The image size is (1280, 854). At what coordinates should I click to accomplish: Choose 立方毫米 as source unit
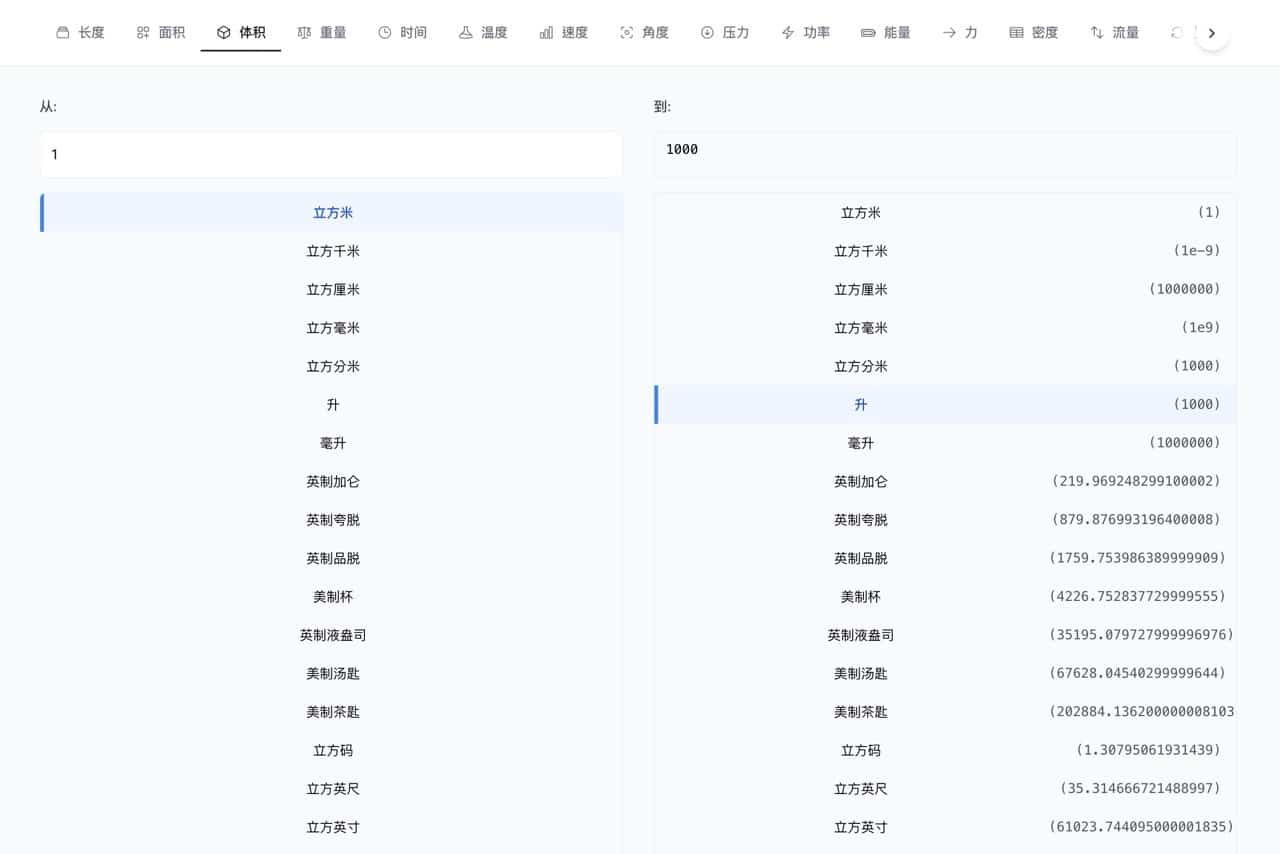point(331,328)
